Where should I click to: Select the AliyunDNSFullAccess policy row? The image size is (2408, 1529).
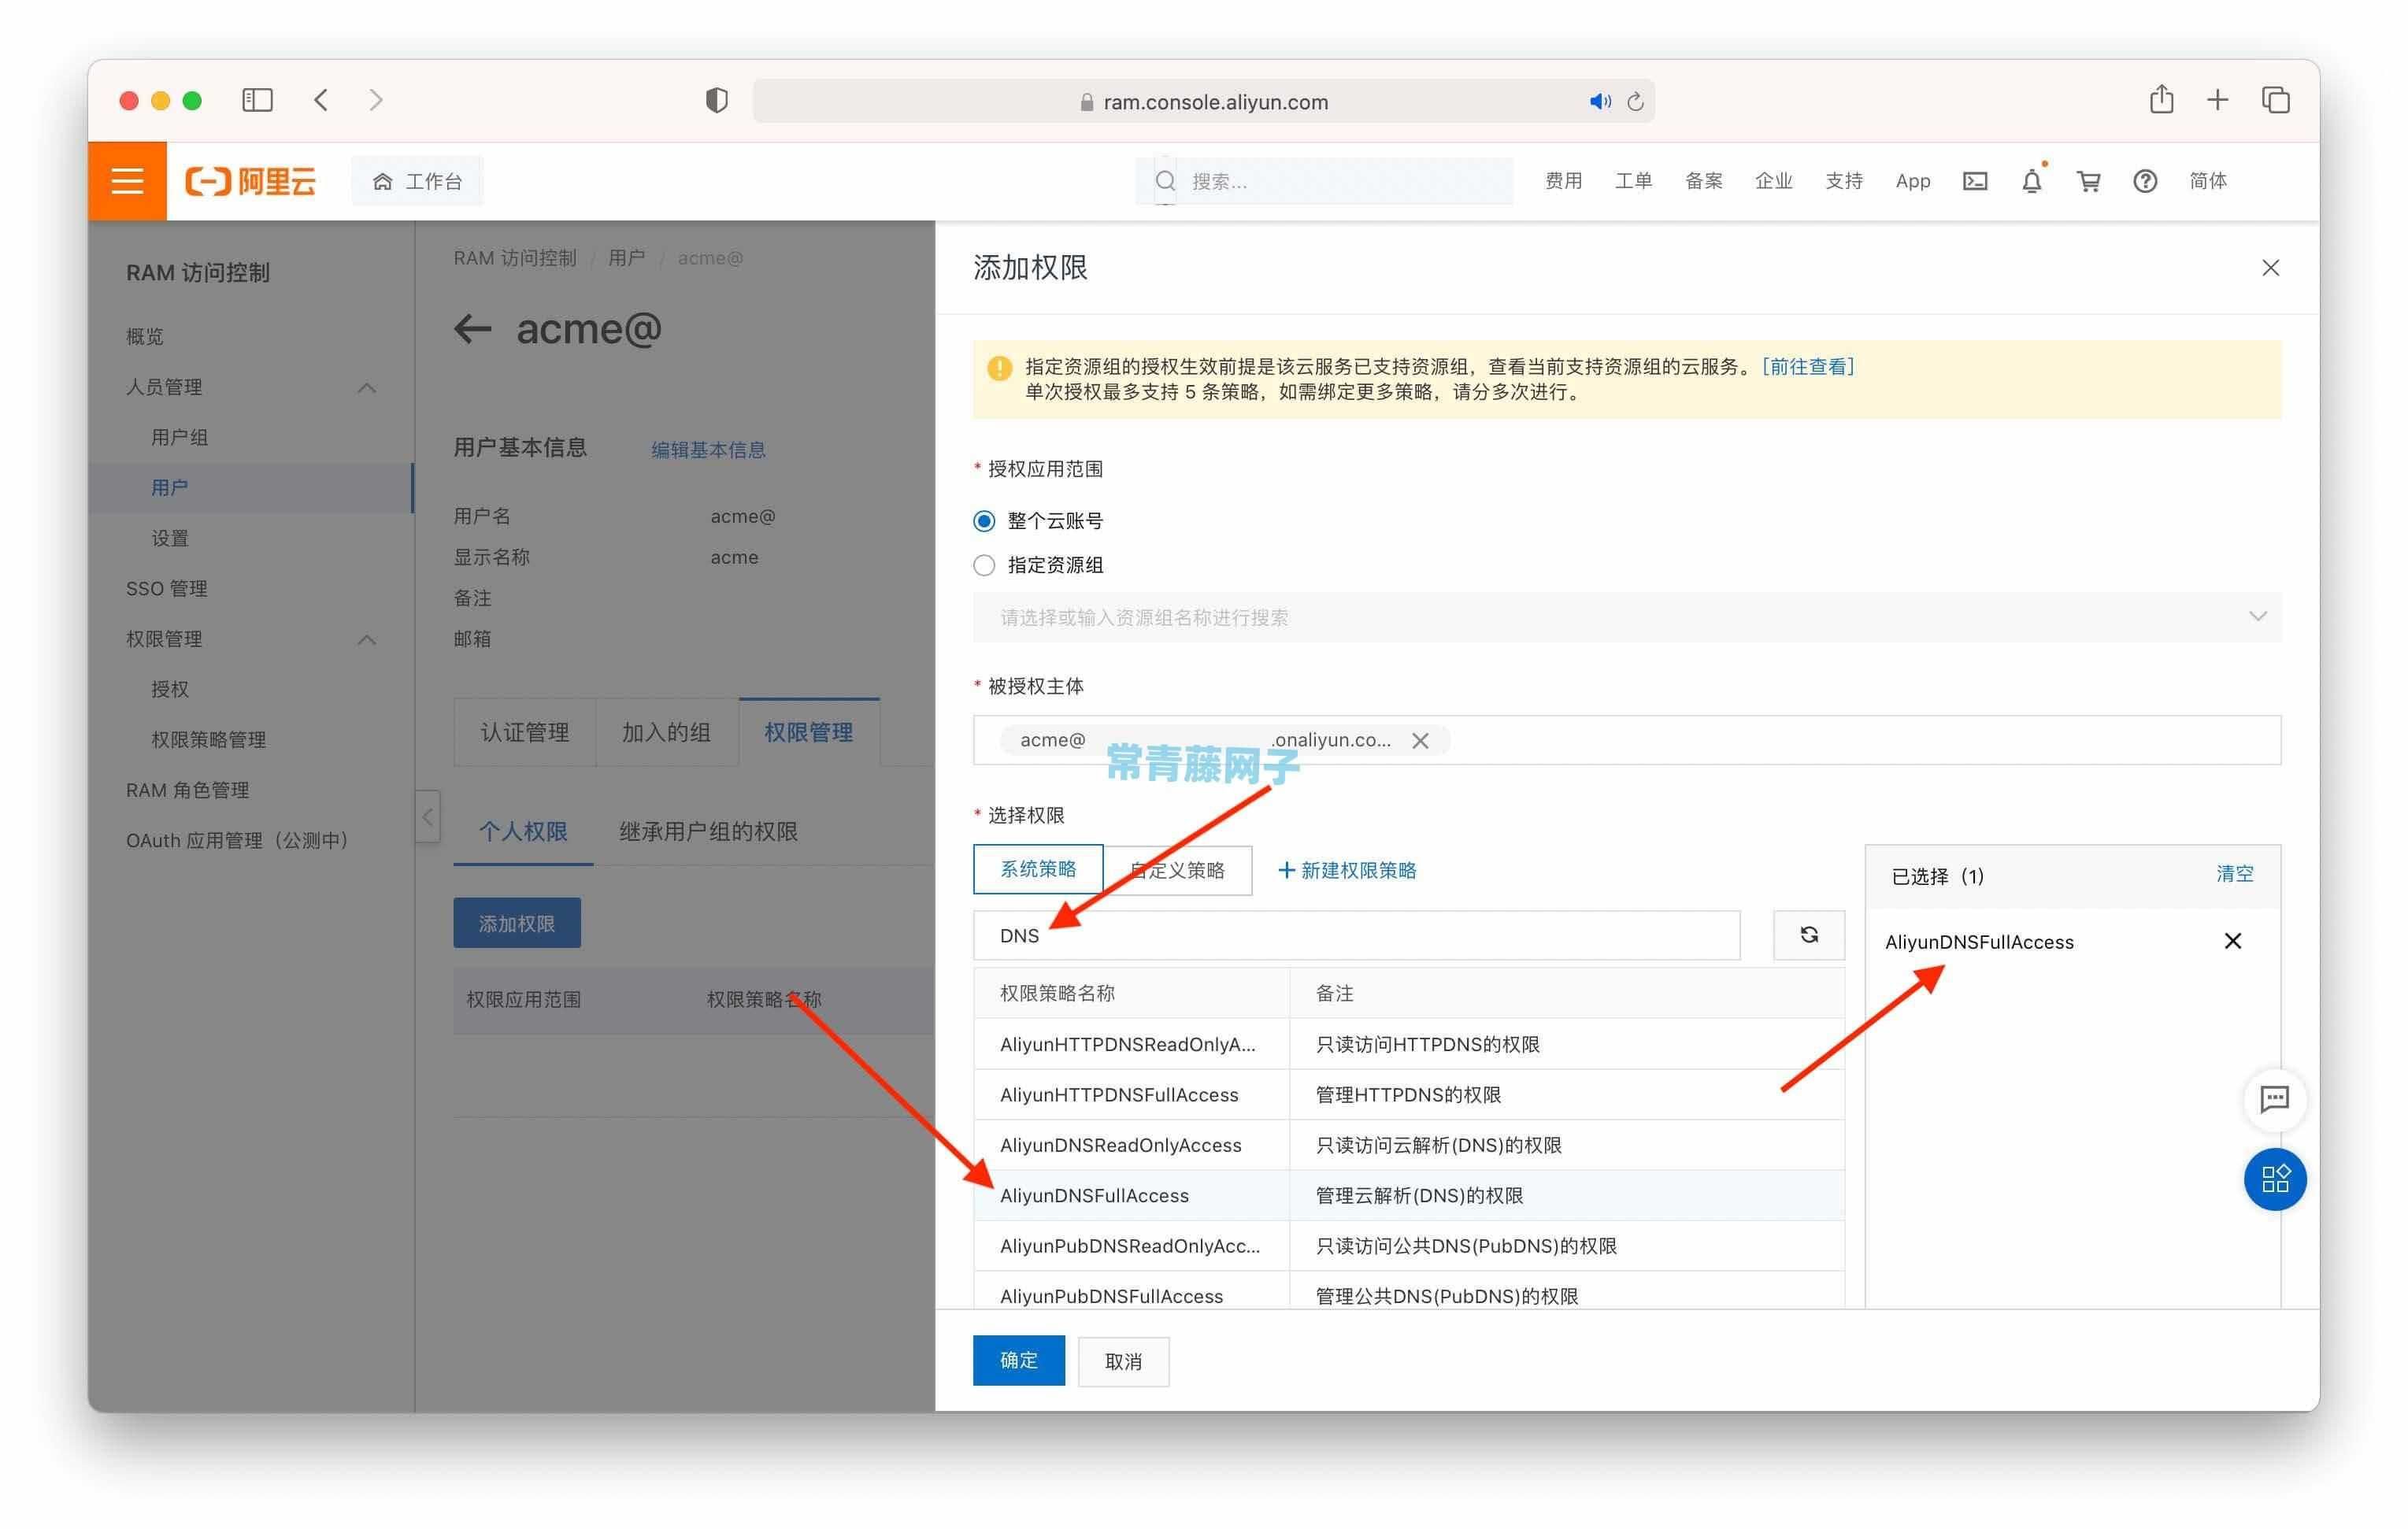pos(1408,1196)
